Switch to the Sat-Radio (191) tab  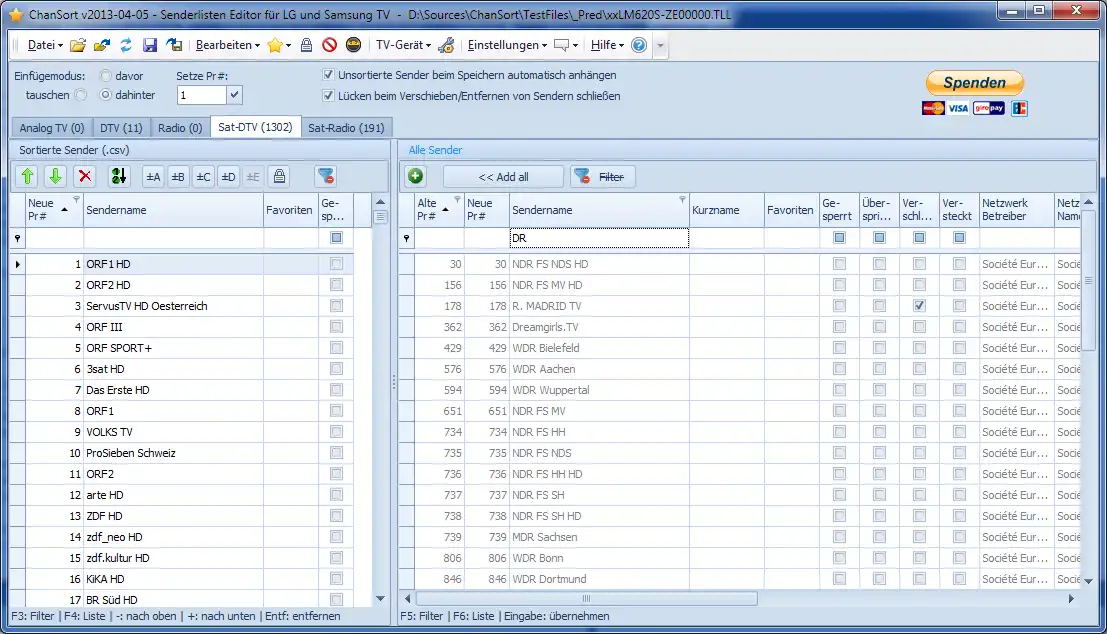pos(346,128)
